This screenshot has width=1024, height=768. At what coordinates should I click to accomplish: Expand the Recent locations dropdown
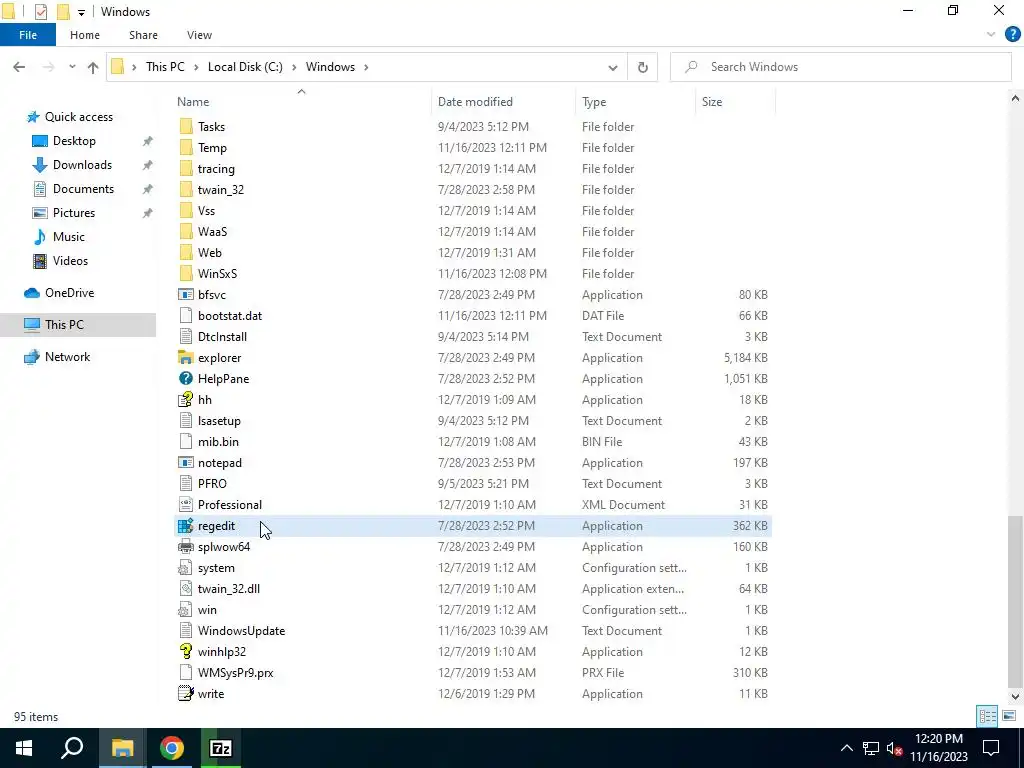coord(72,67)
